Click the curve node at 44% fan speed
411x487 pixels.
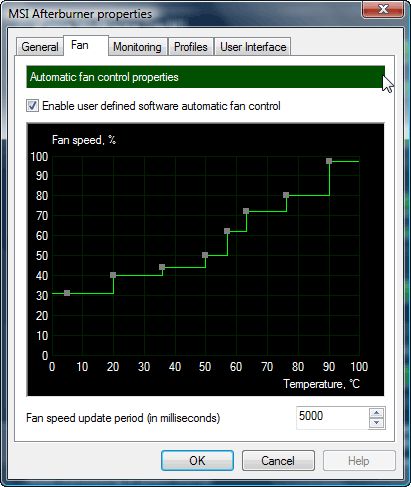[162, 267]
